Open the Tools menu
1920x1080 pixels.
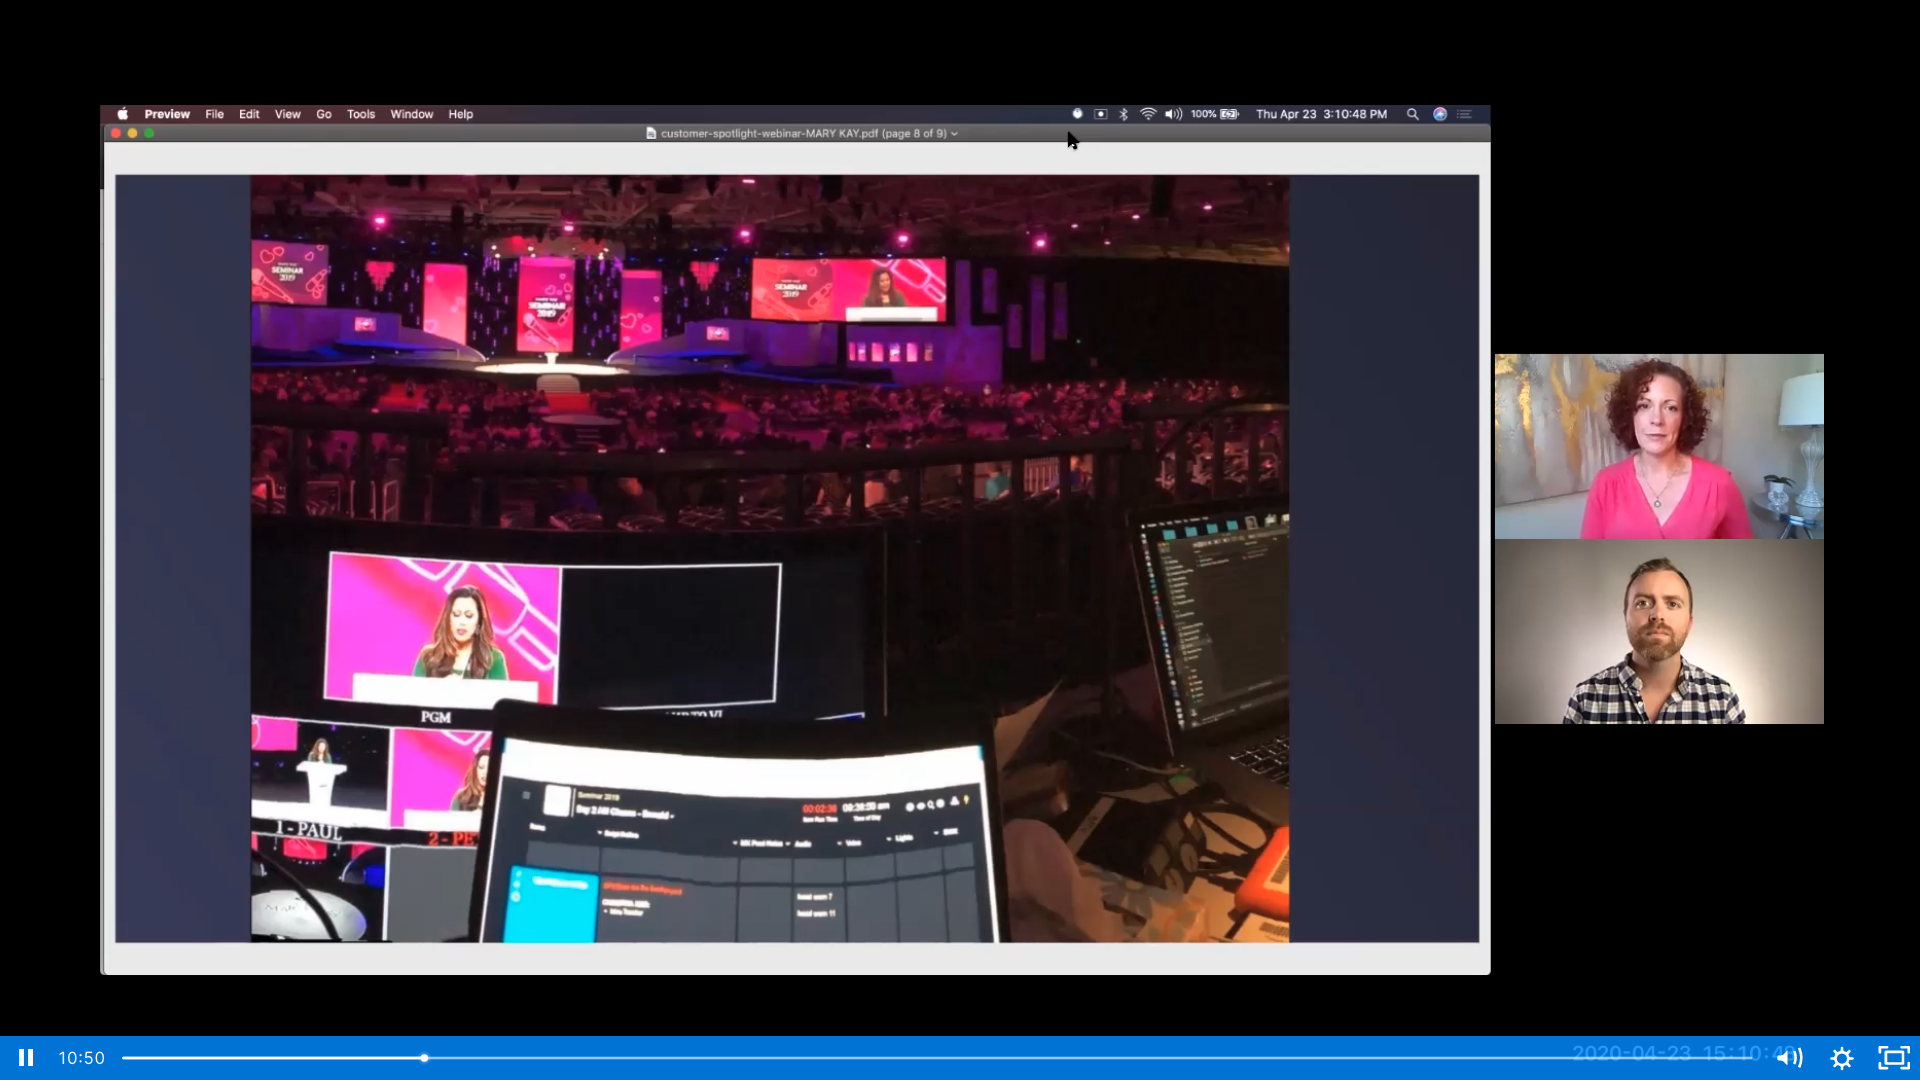tap(361, 114)
